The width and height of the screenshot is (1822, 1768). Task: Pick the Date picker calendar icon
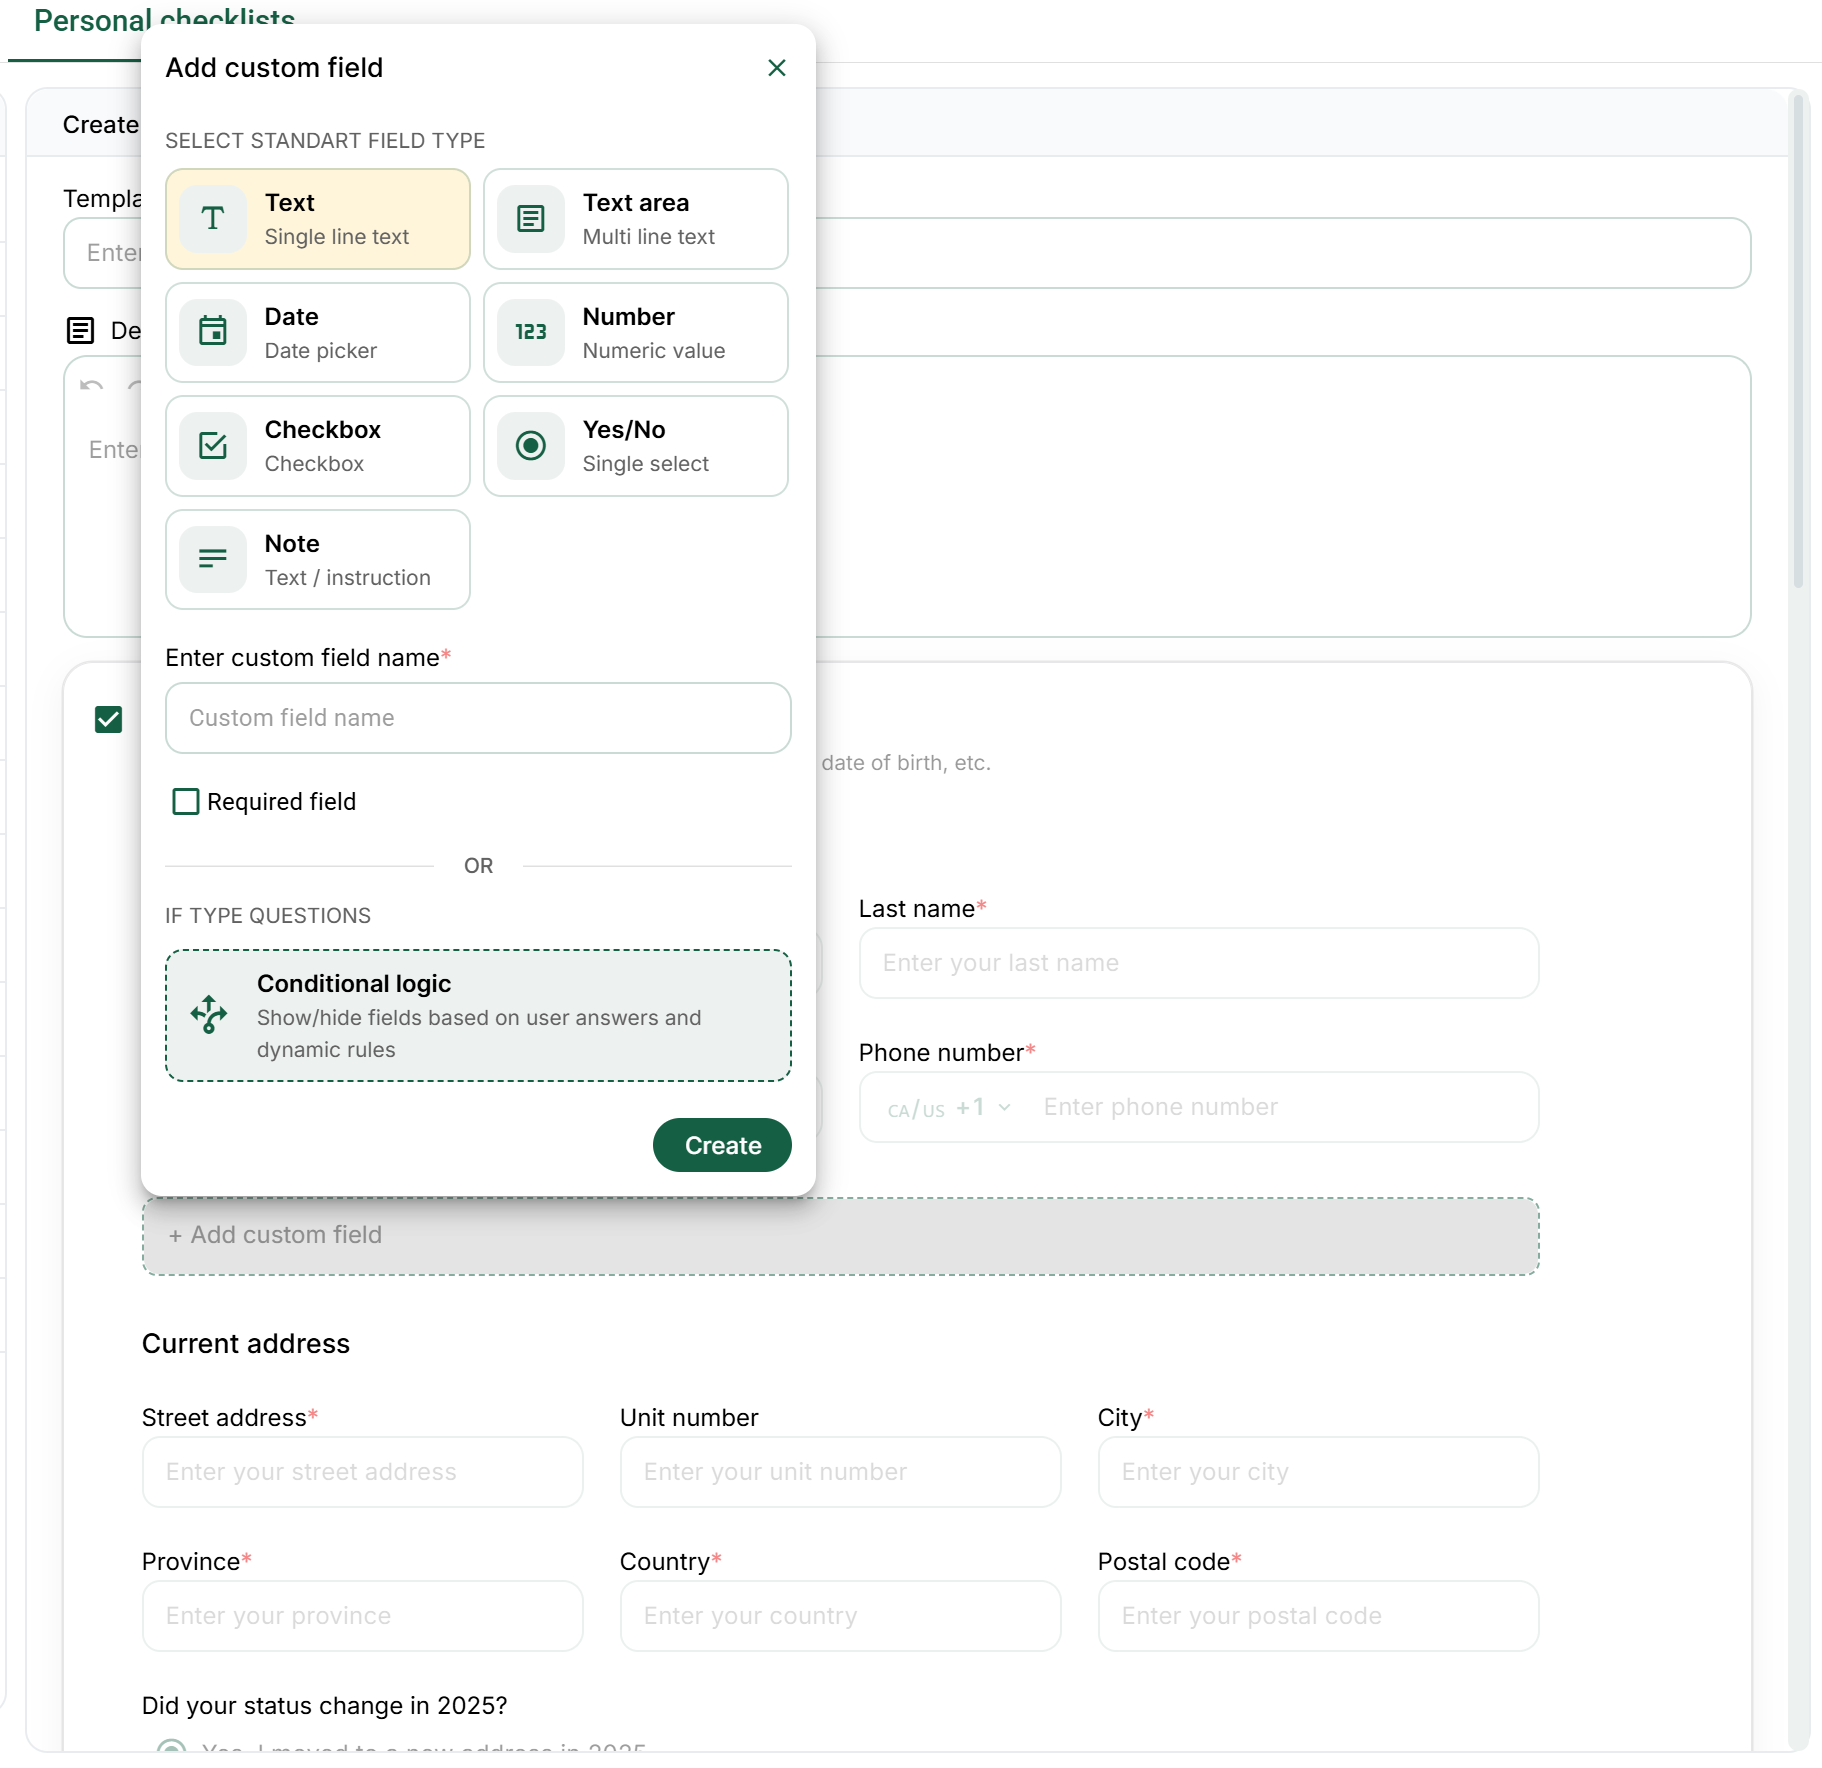click(x=213, y=332)
